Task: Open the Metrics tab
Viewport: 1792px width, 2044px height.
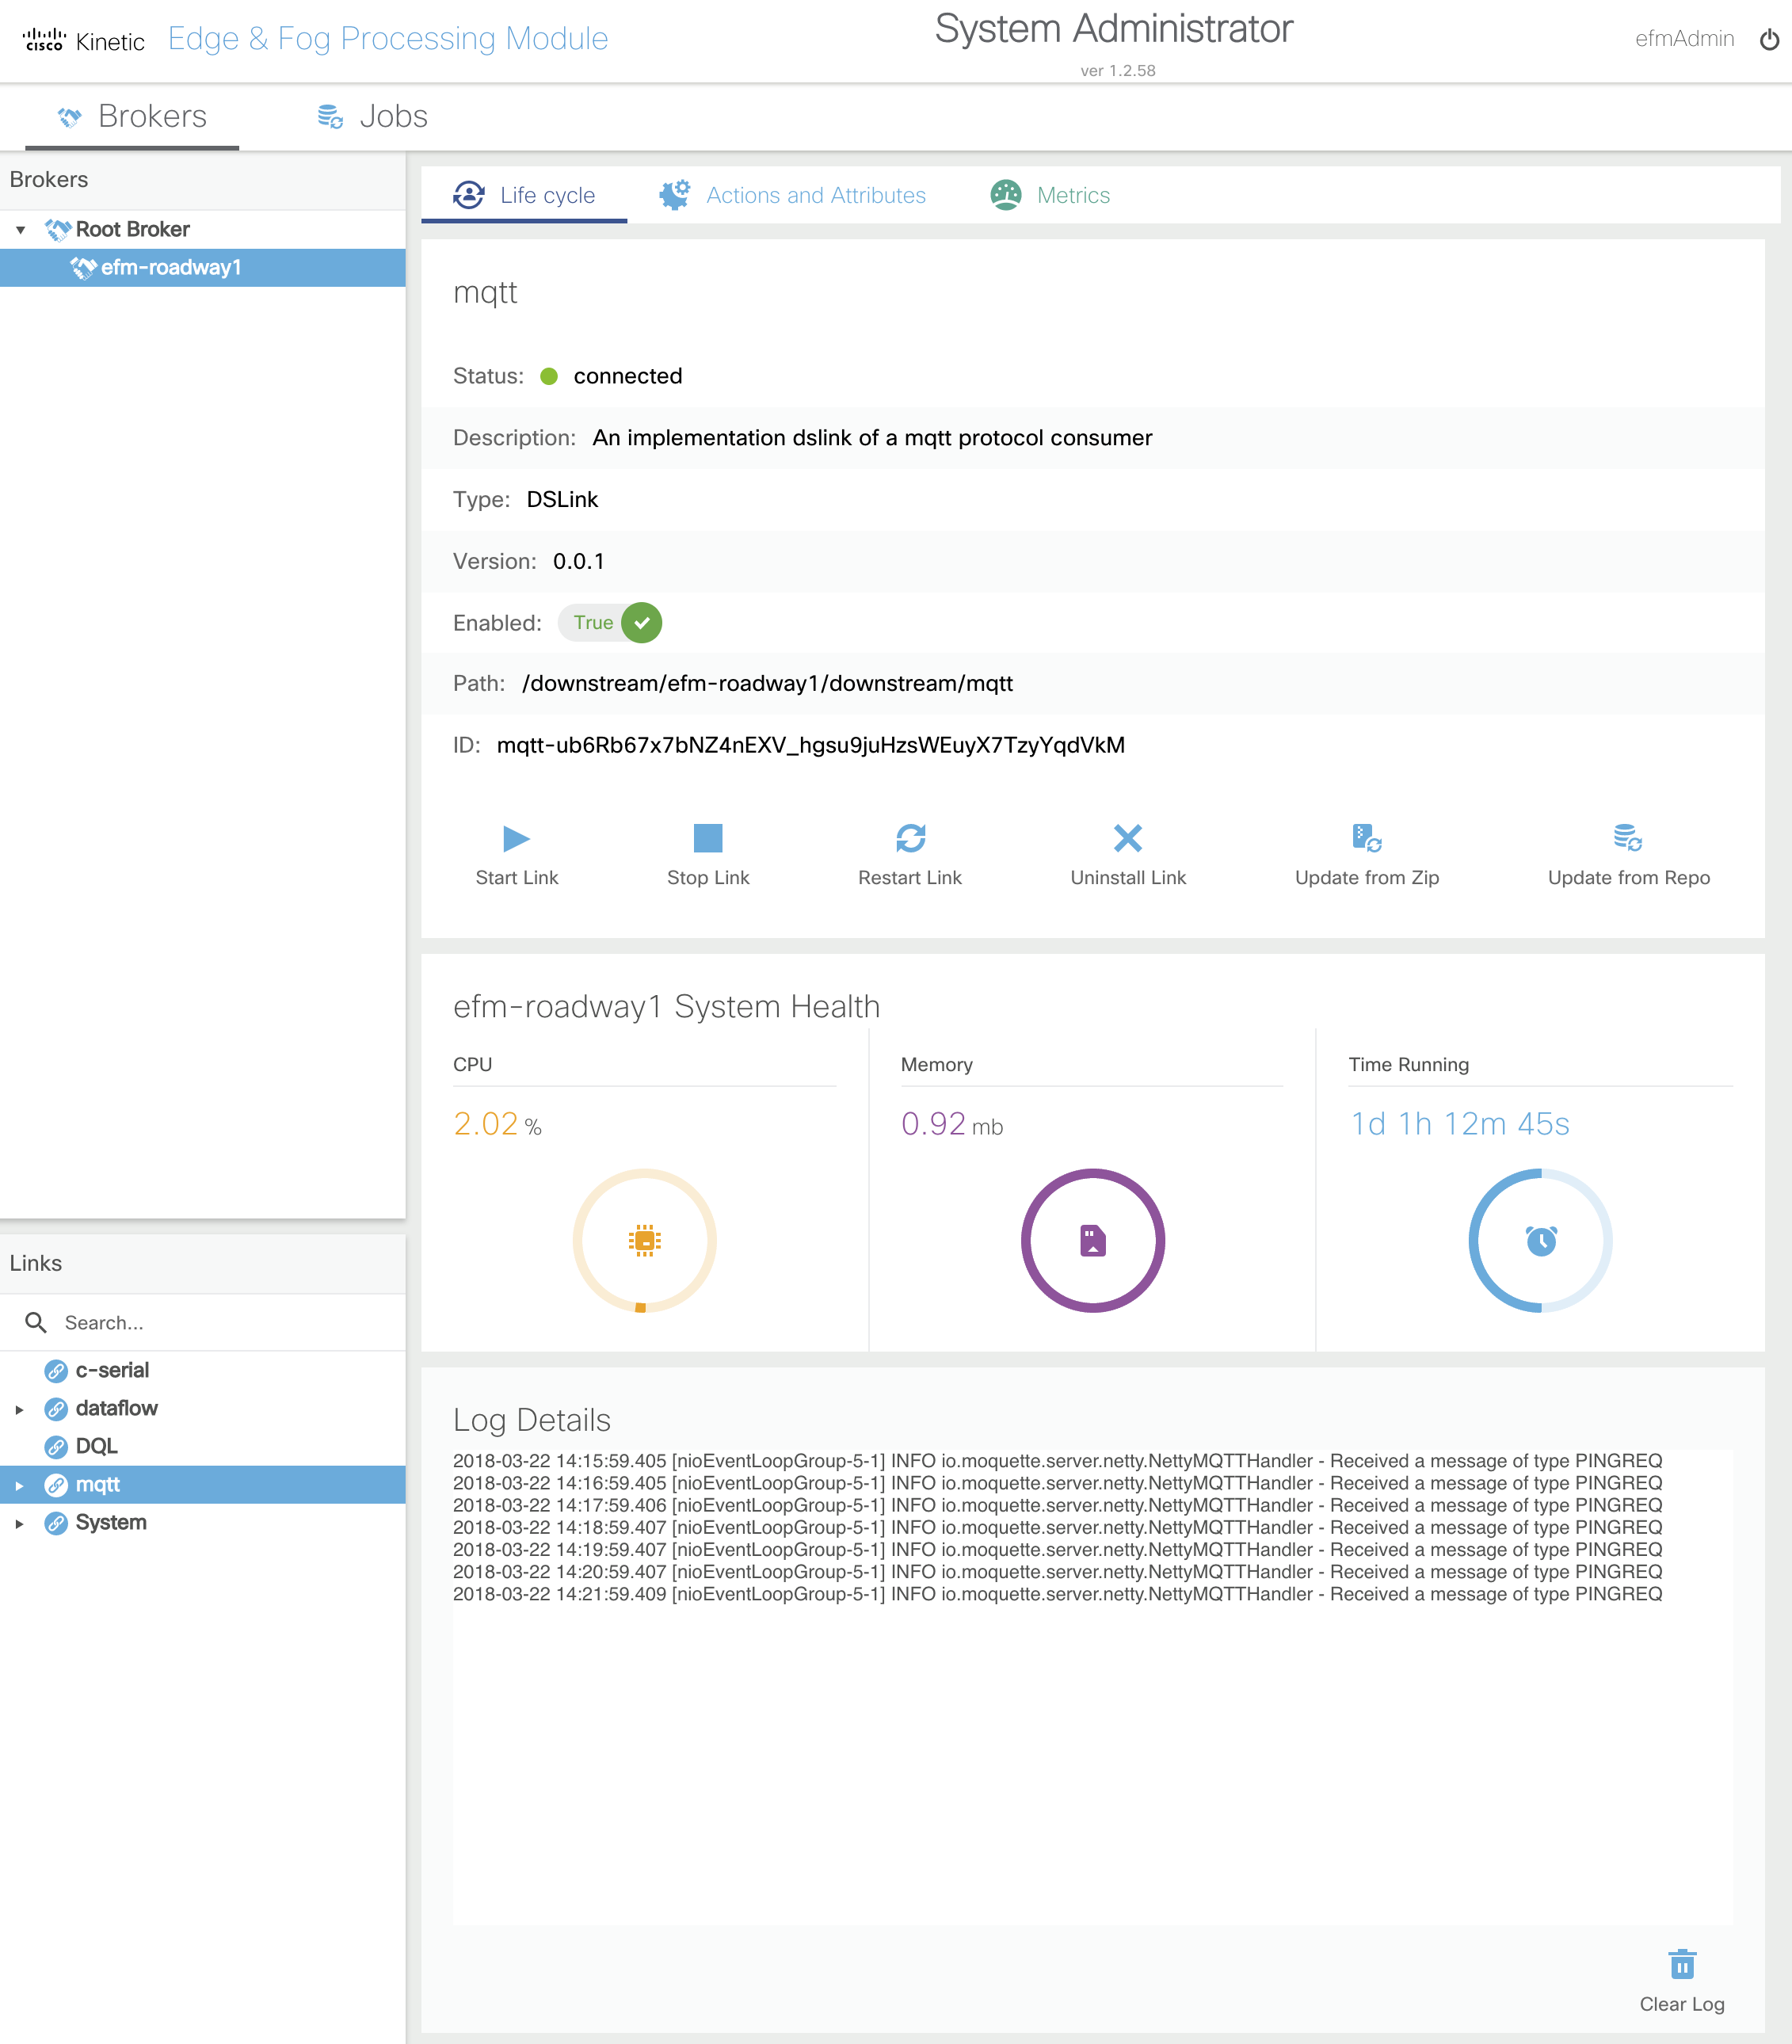Action: 1050,195
